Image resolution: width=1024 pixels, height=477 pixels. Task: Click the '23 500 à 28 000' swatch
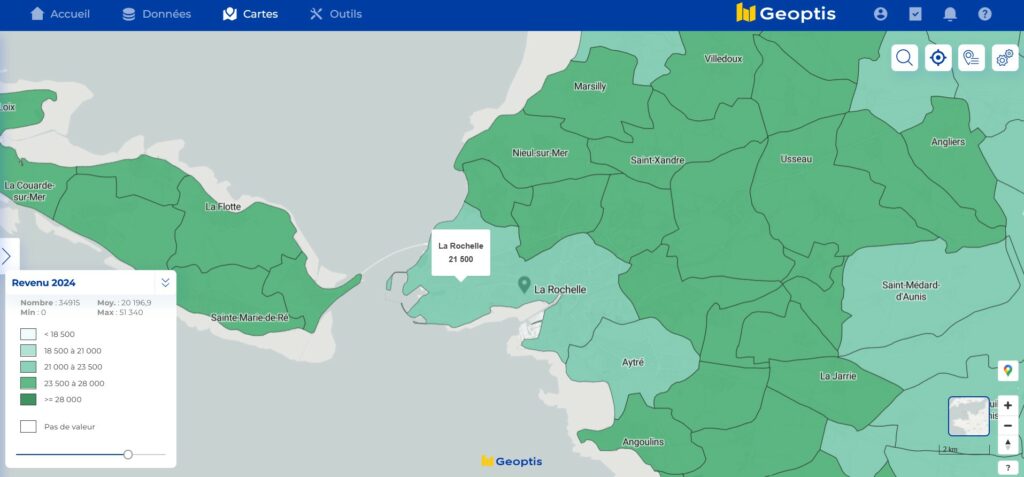point(28,383)
